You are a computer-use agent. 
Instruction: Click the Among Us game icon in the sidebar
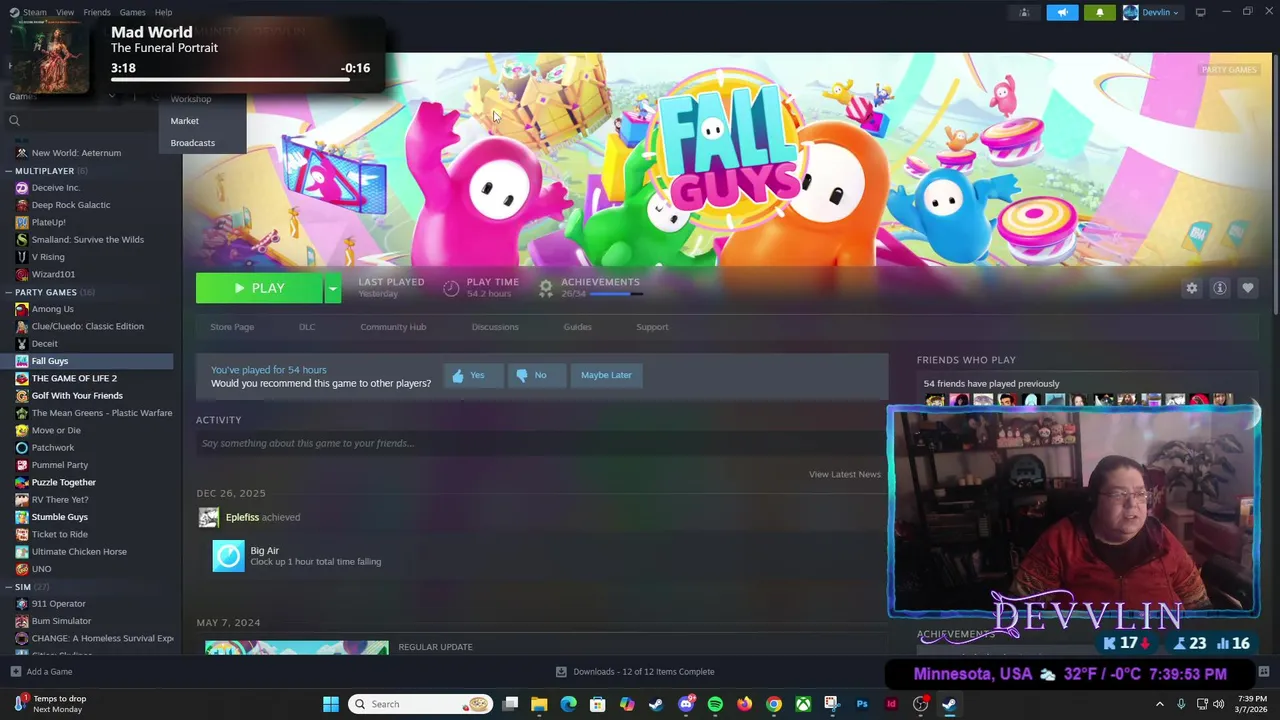click(22, 309)
